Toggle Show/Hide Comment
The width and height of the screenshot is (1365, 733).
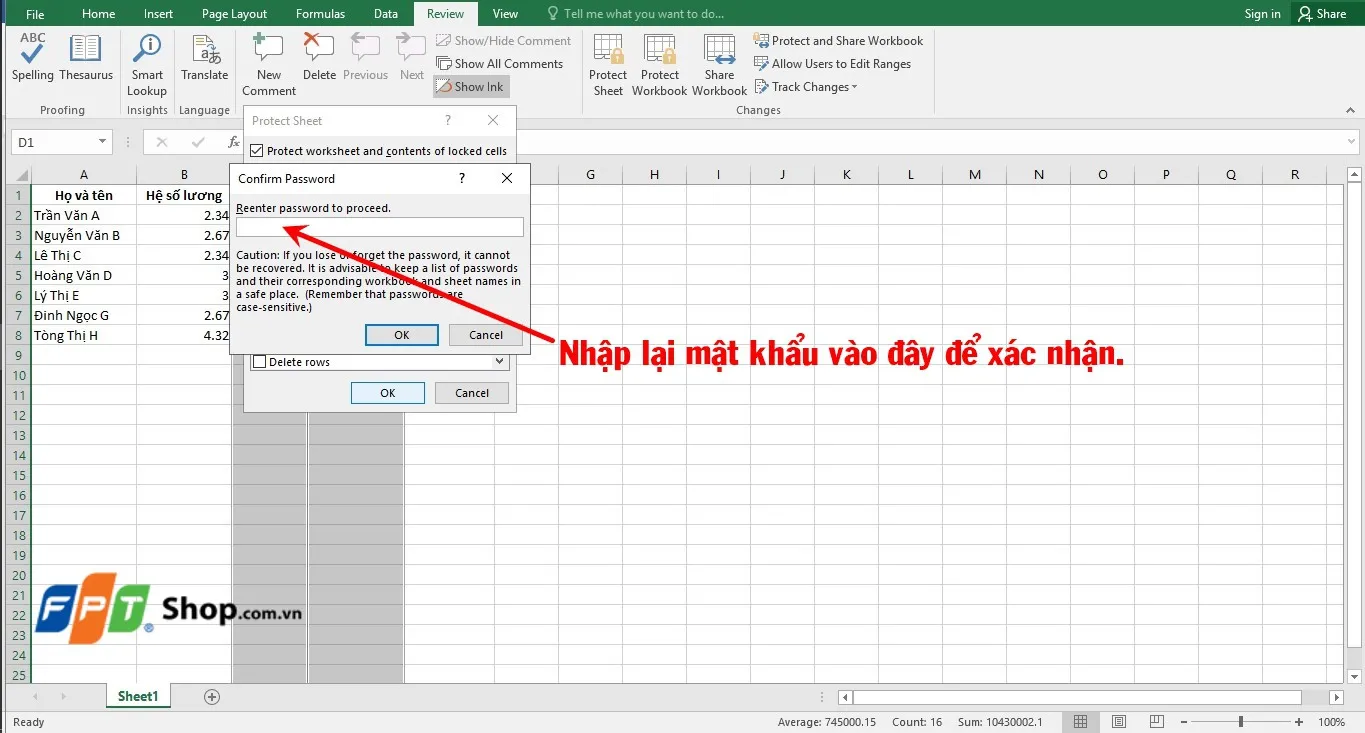(503, 41)
